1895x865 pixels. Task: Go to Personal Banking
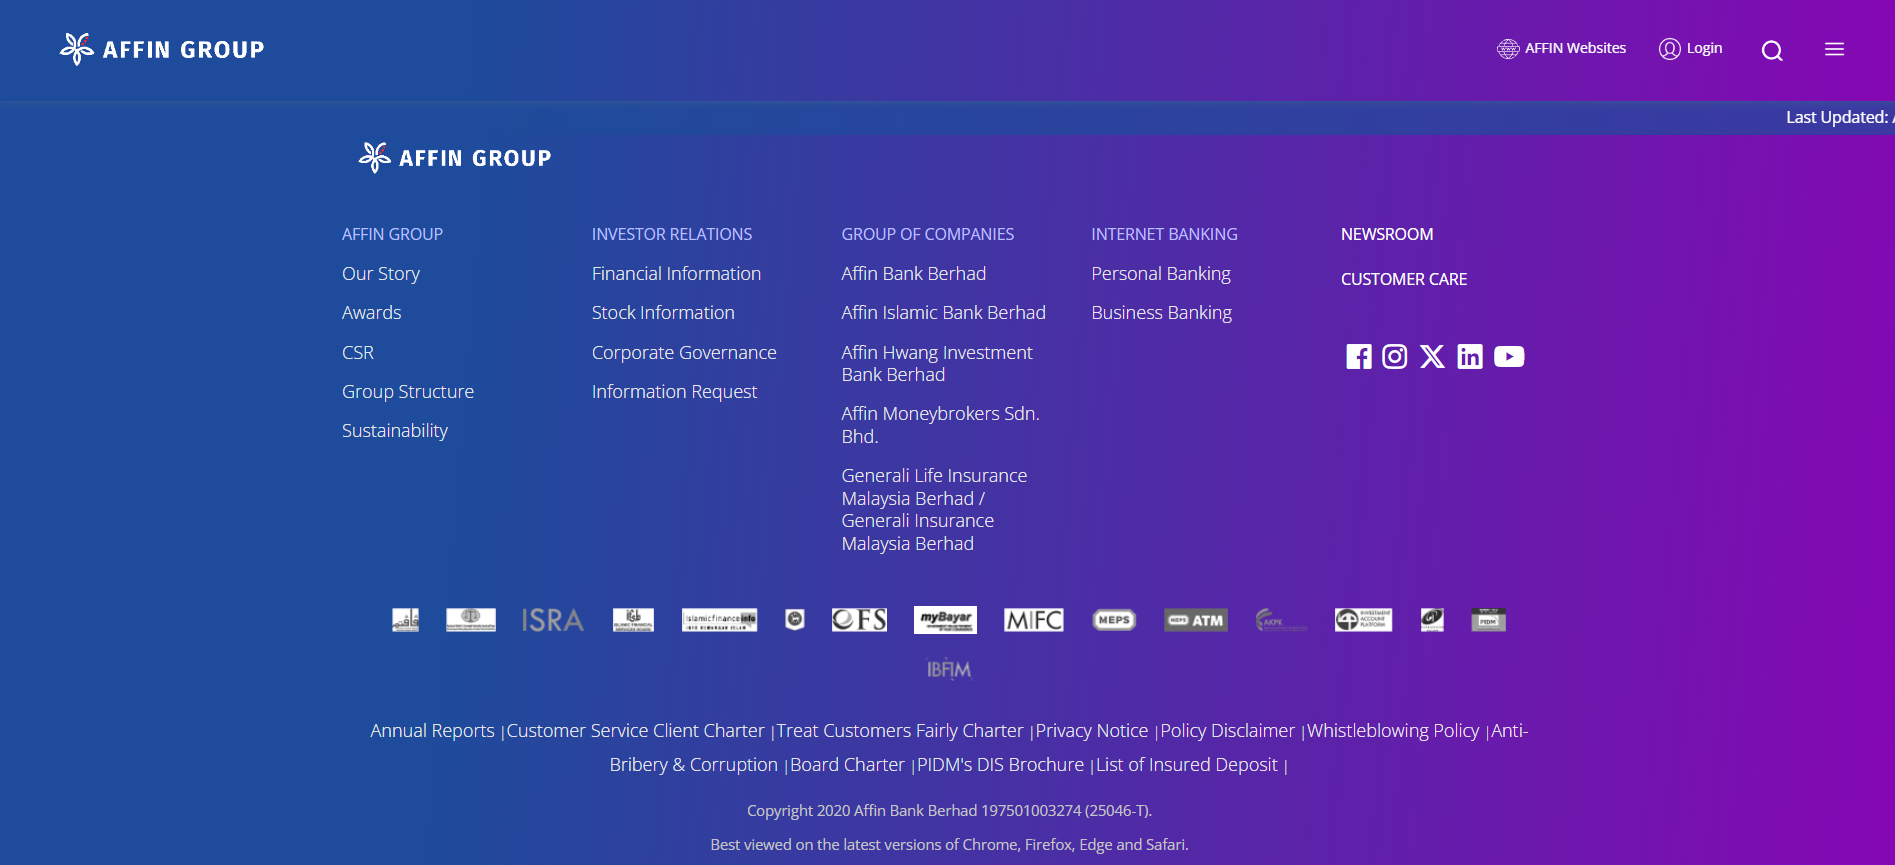[x=1161, y=274]
